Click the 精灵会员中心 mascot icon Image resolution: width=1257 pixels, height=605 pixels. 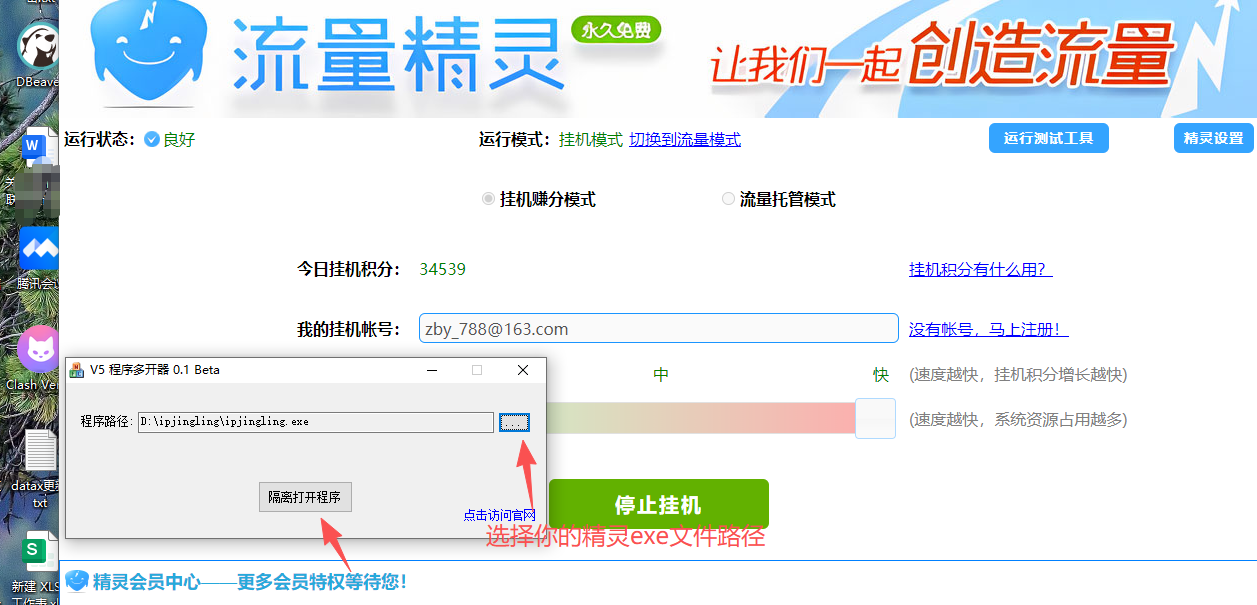pos(77,580)
